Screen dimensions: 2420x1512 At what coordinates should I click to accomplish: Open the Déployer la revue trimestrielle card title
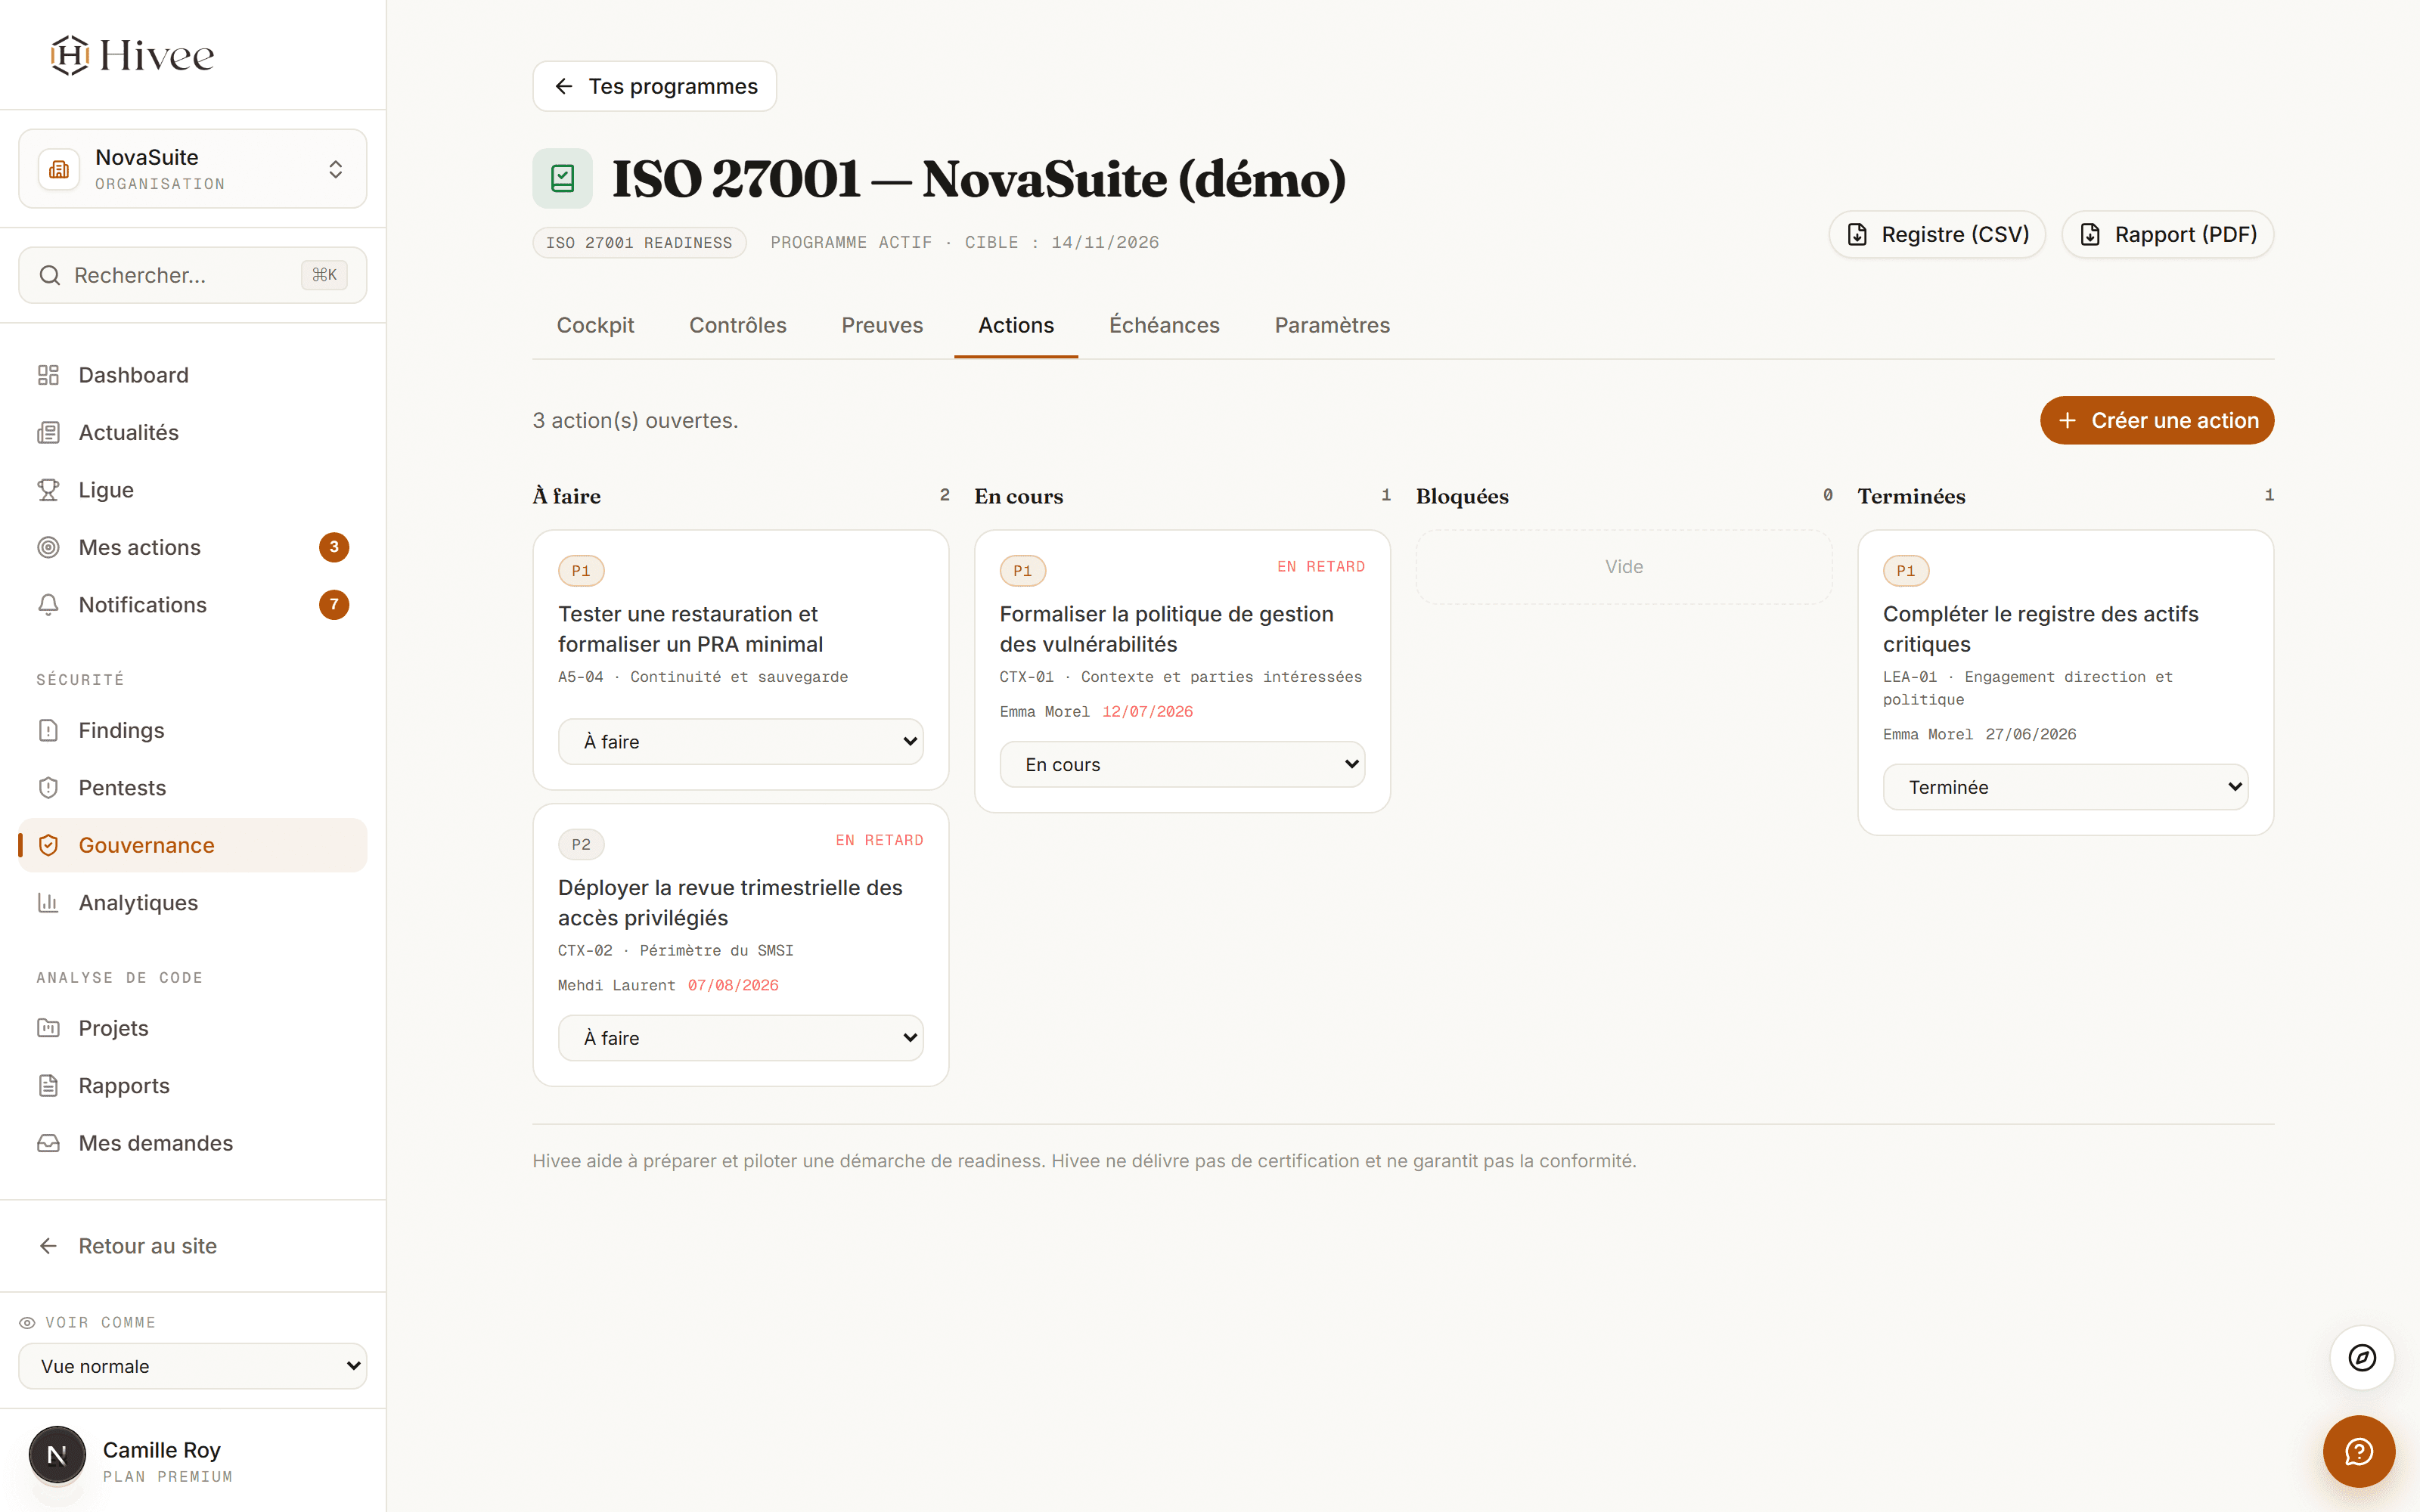[x=730, y=903]
